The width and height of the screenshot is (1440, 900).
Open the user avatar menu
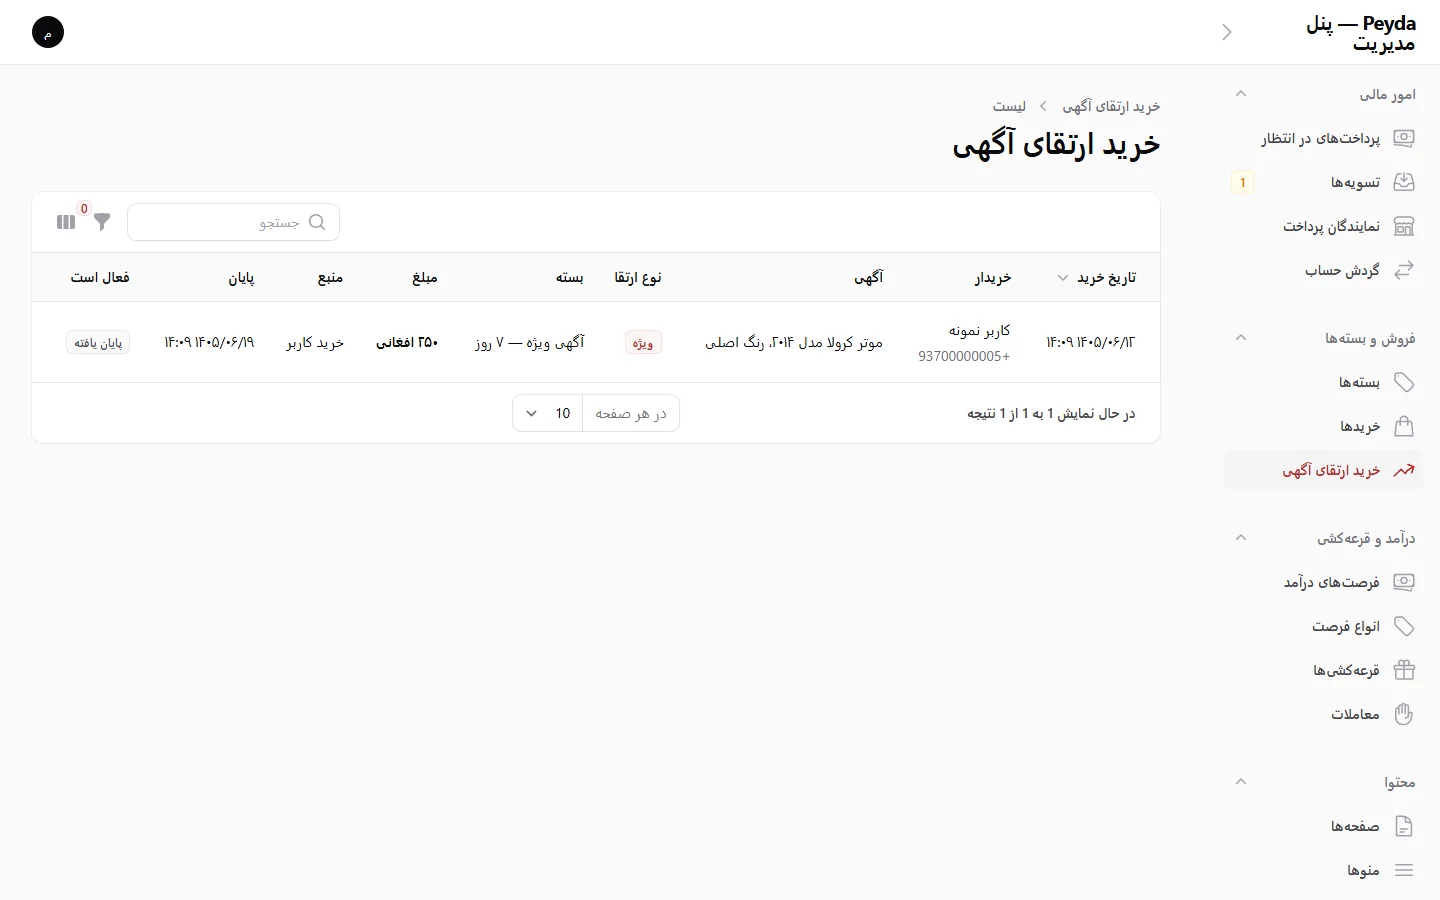click(x=48, y=32)
